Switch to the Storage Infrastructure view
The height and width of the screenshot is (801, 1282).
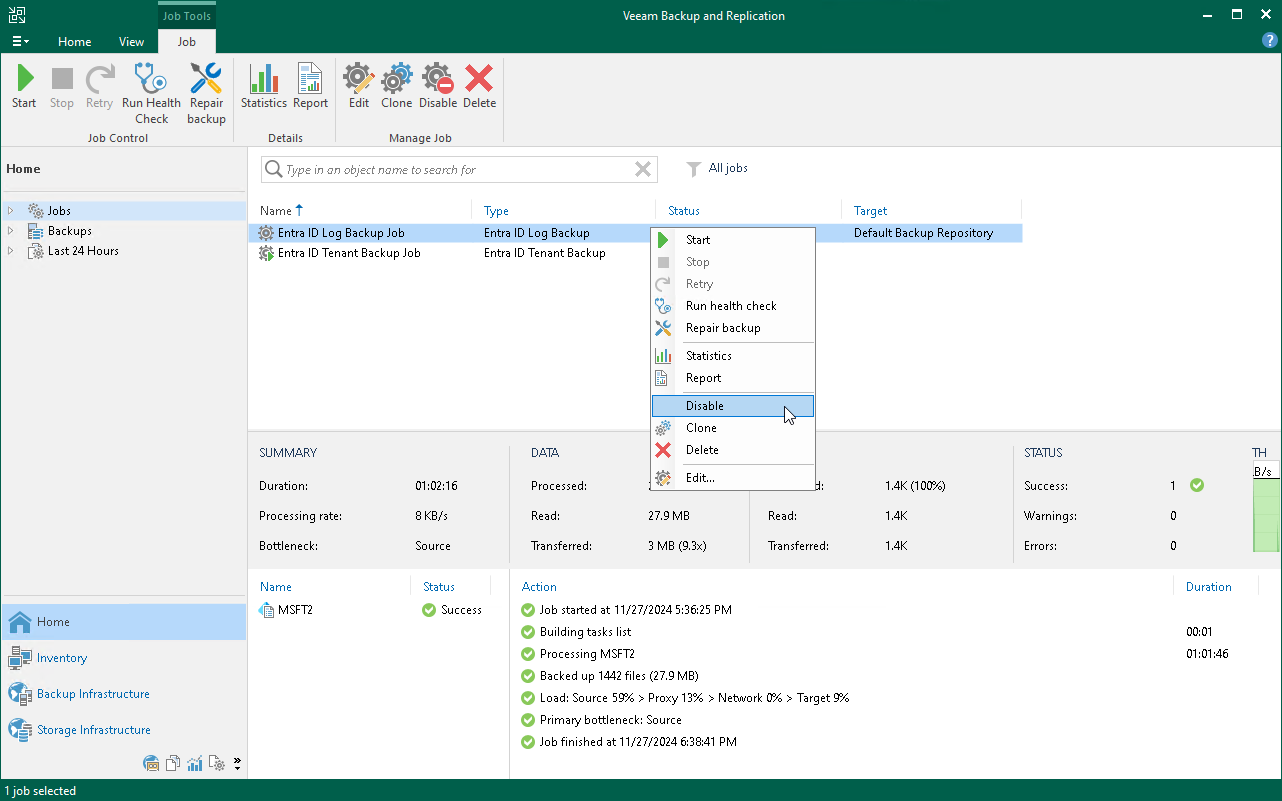coord(124,730)
